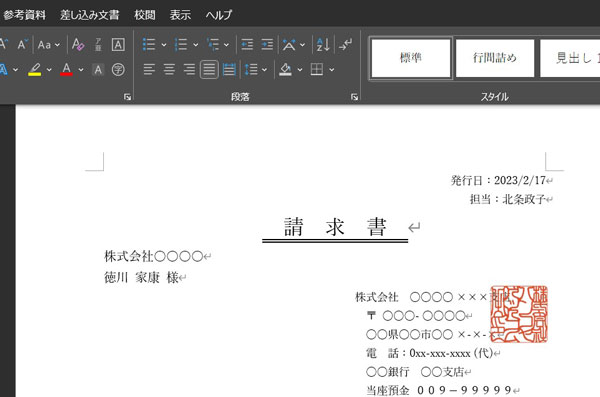The width and height of the screenshot is (600, 397).
Task: Open line spacing dropdown arrow
Action: tap(264, 70)
